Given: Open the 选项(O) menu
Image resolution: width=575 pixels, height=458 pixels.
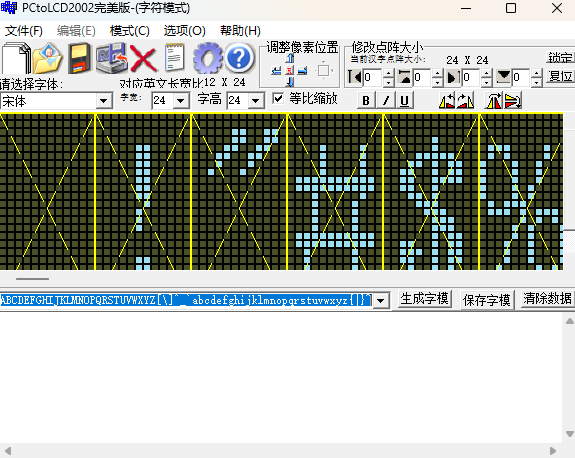Looking at the screenshot, I should tap(184, 31).
